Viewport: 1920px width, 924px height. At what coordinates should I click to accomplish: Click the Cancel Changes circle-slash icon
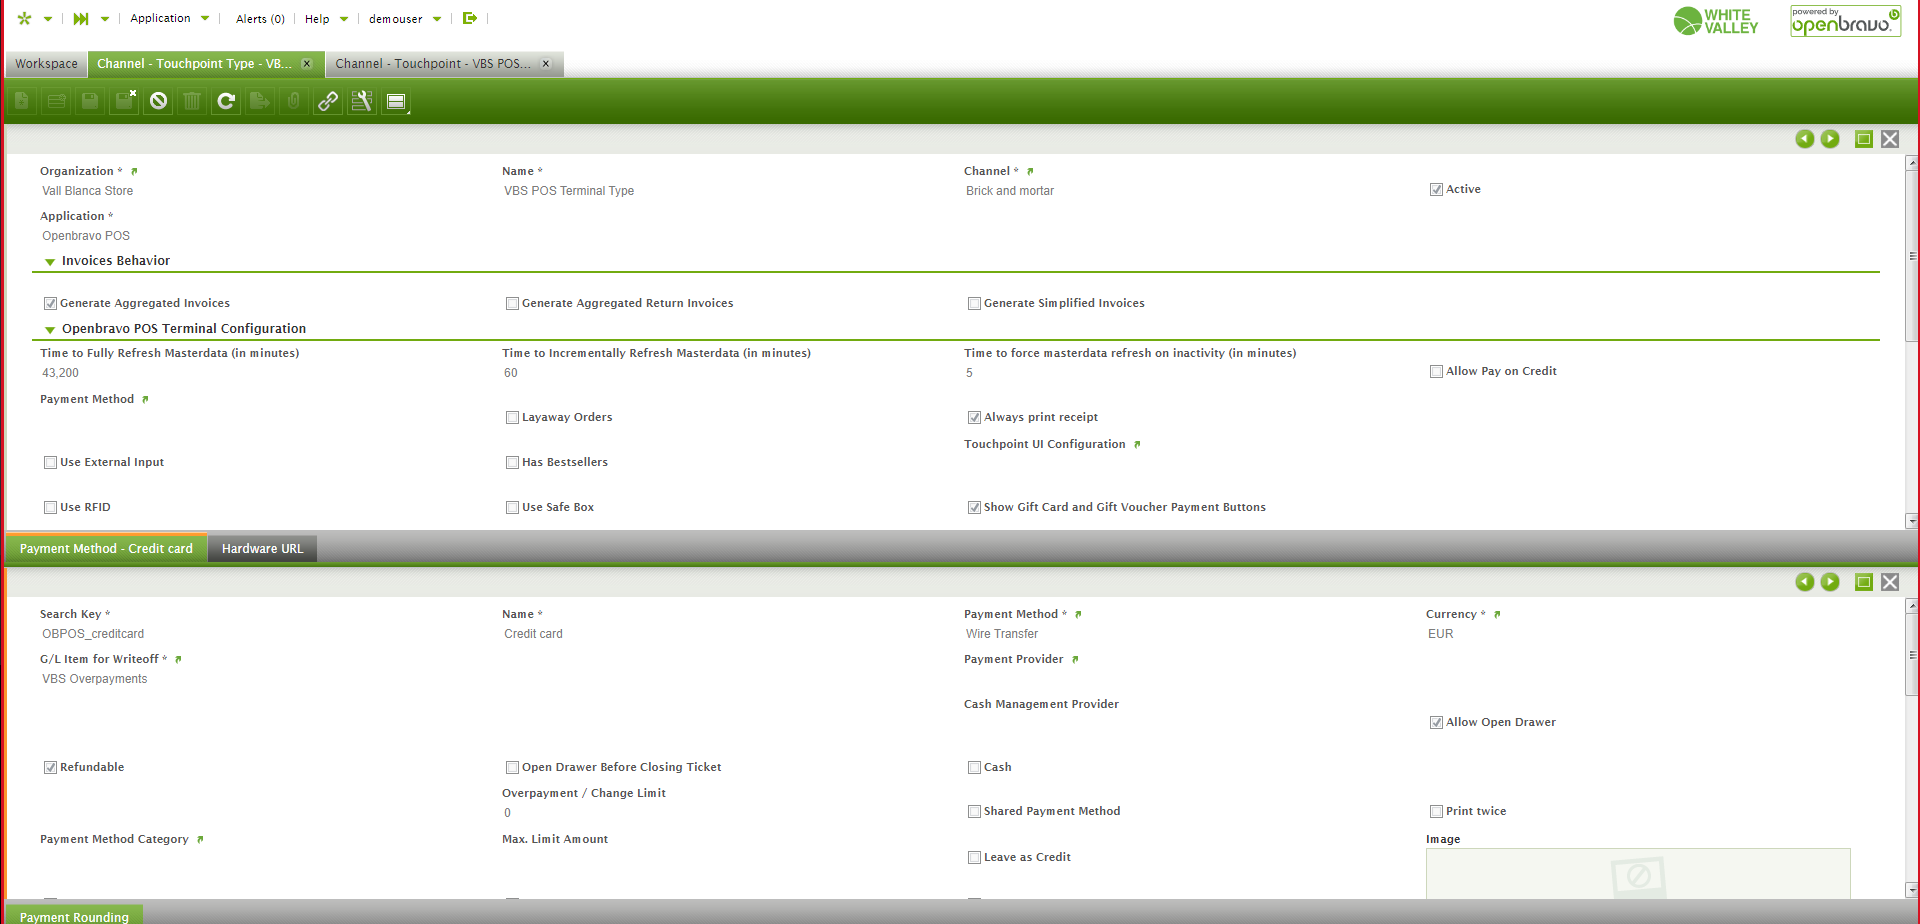[158, 101]
